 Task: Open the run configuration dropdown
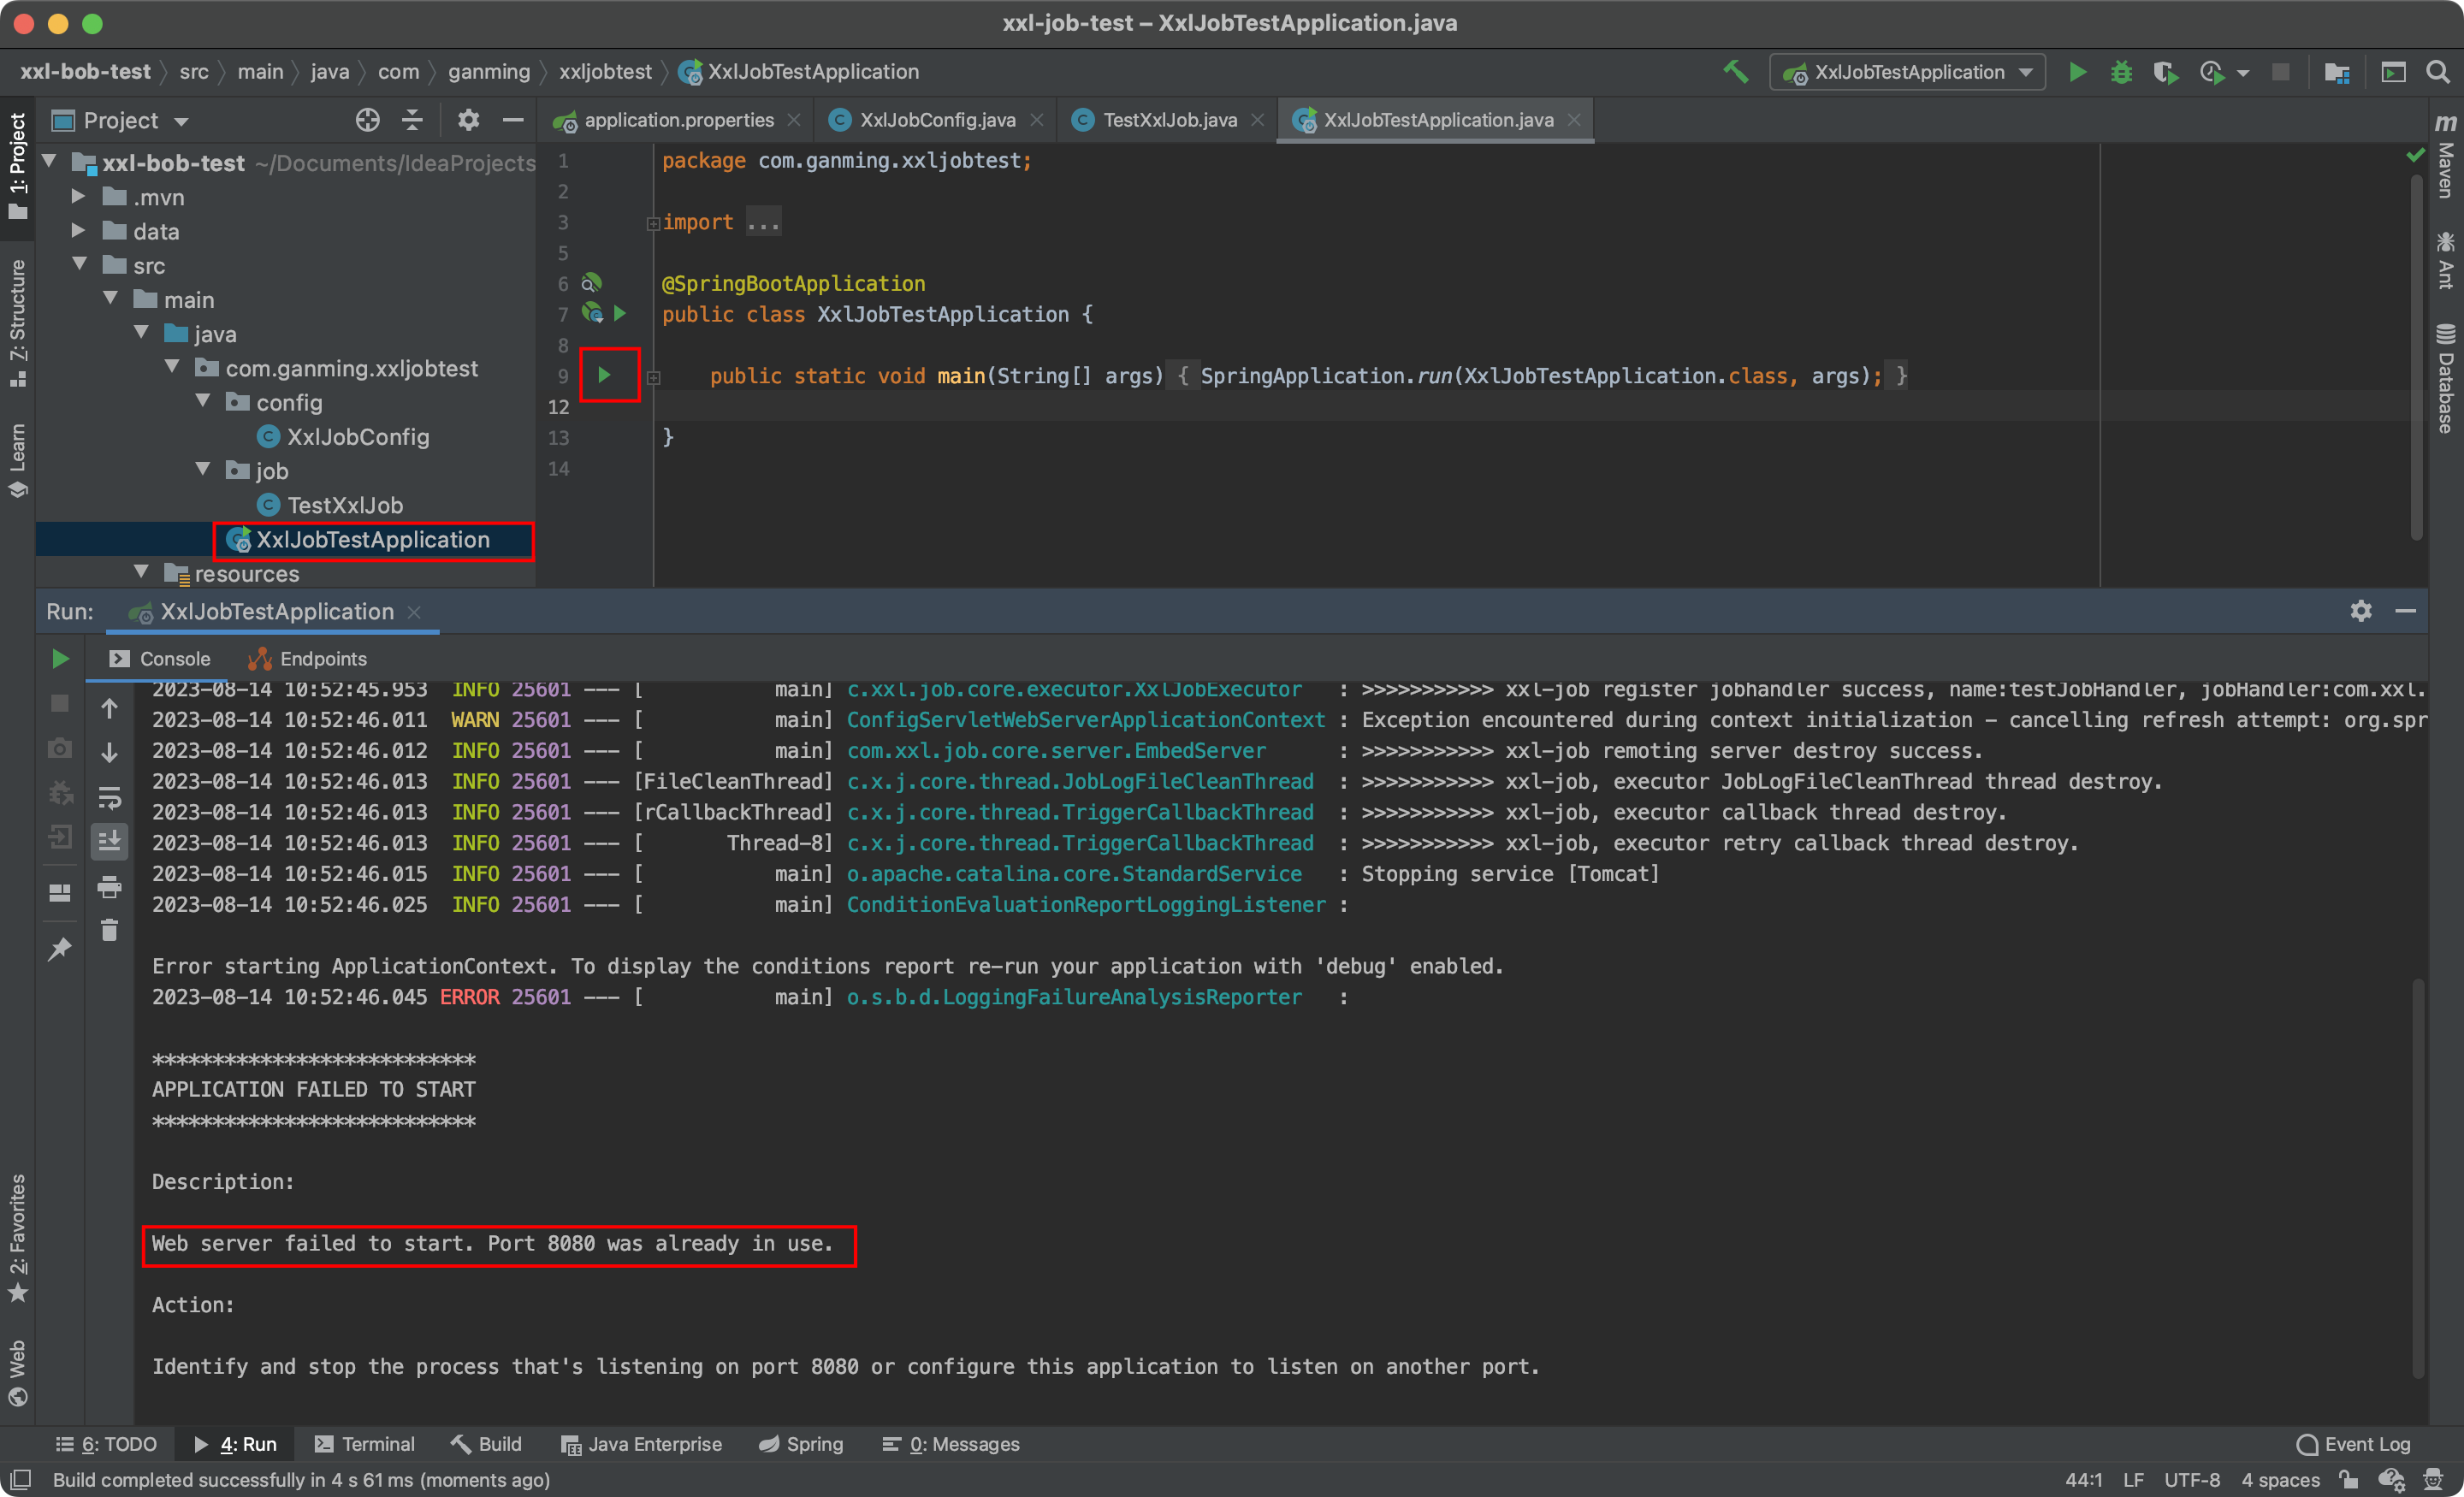pyautogui.click(x=1908, y=72)
